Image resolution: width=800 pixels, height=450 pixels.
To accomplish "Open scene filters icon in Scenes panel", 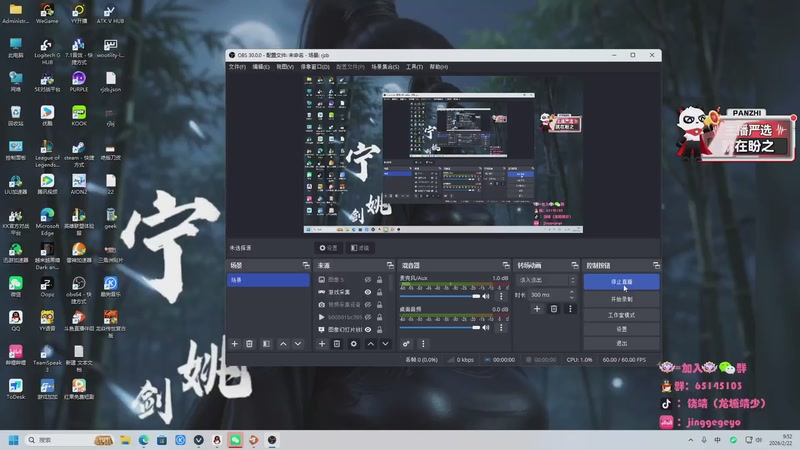I will tap(266, 344).
